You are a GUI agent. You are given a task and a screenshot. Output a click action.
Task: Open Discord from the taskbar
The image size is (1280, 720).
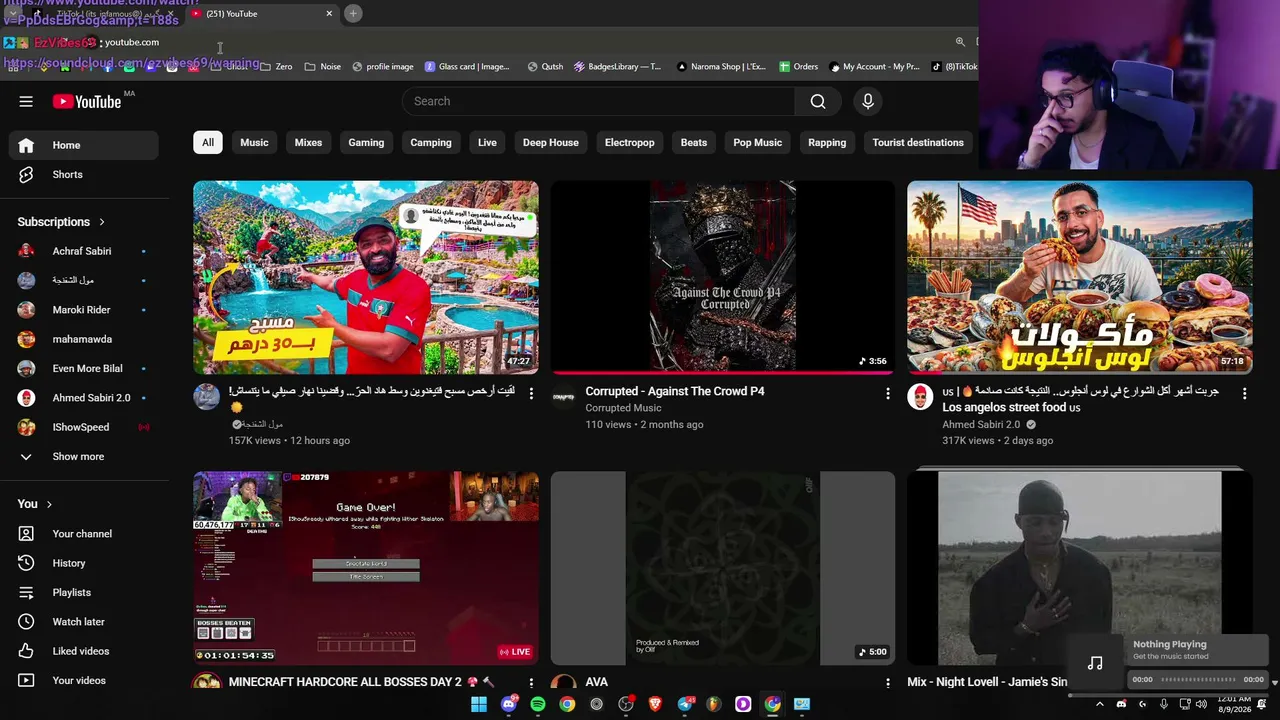tap(509, 704)
